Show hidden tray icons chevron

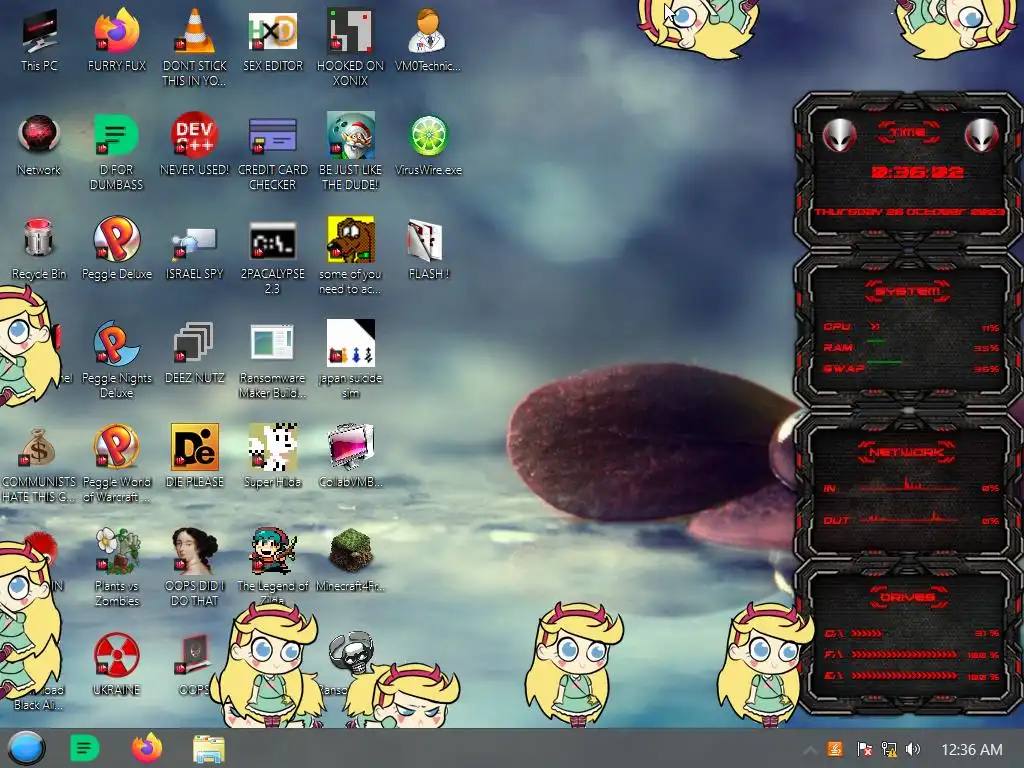coord(810,750)
